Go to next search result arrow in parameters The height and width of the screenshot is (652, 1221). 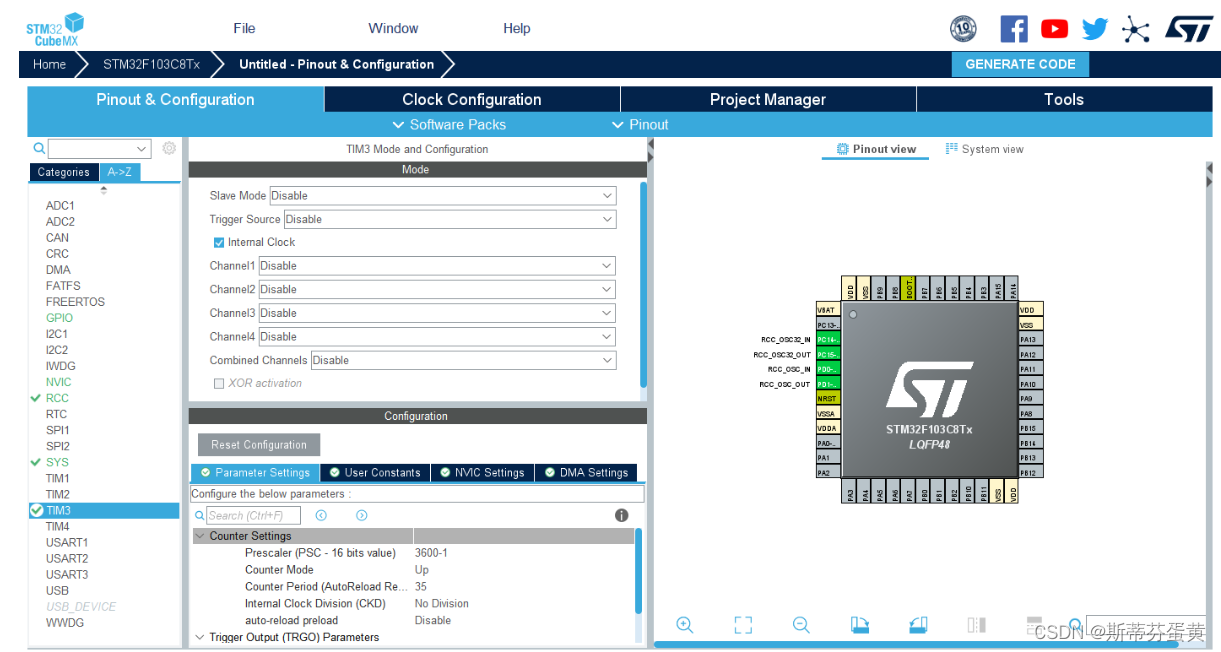click(x=362, y=515)
